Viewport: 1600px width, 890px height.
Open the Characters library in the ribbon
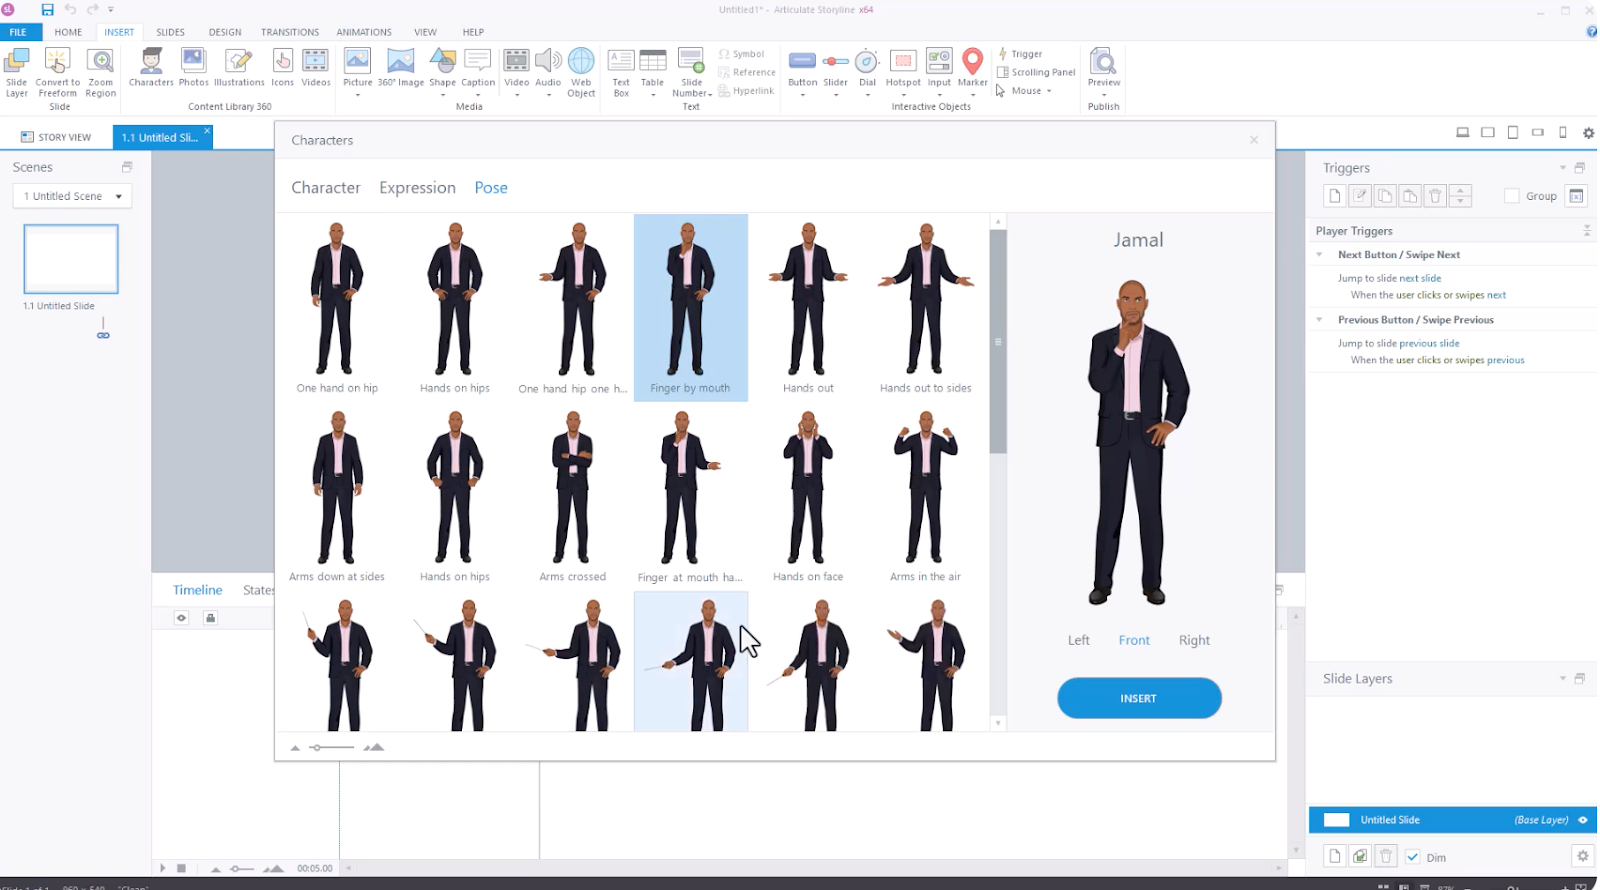tap(151, 67)
